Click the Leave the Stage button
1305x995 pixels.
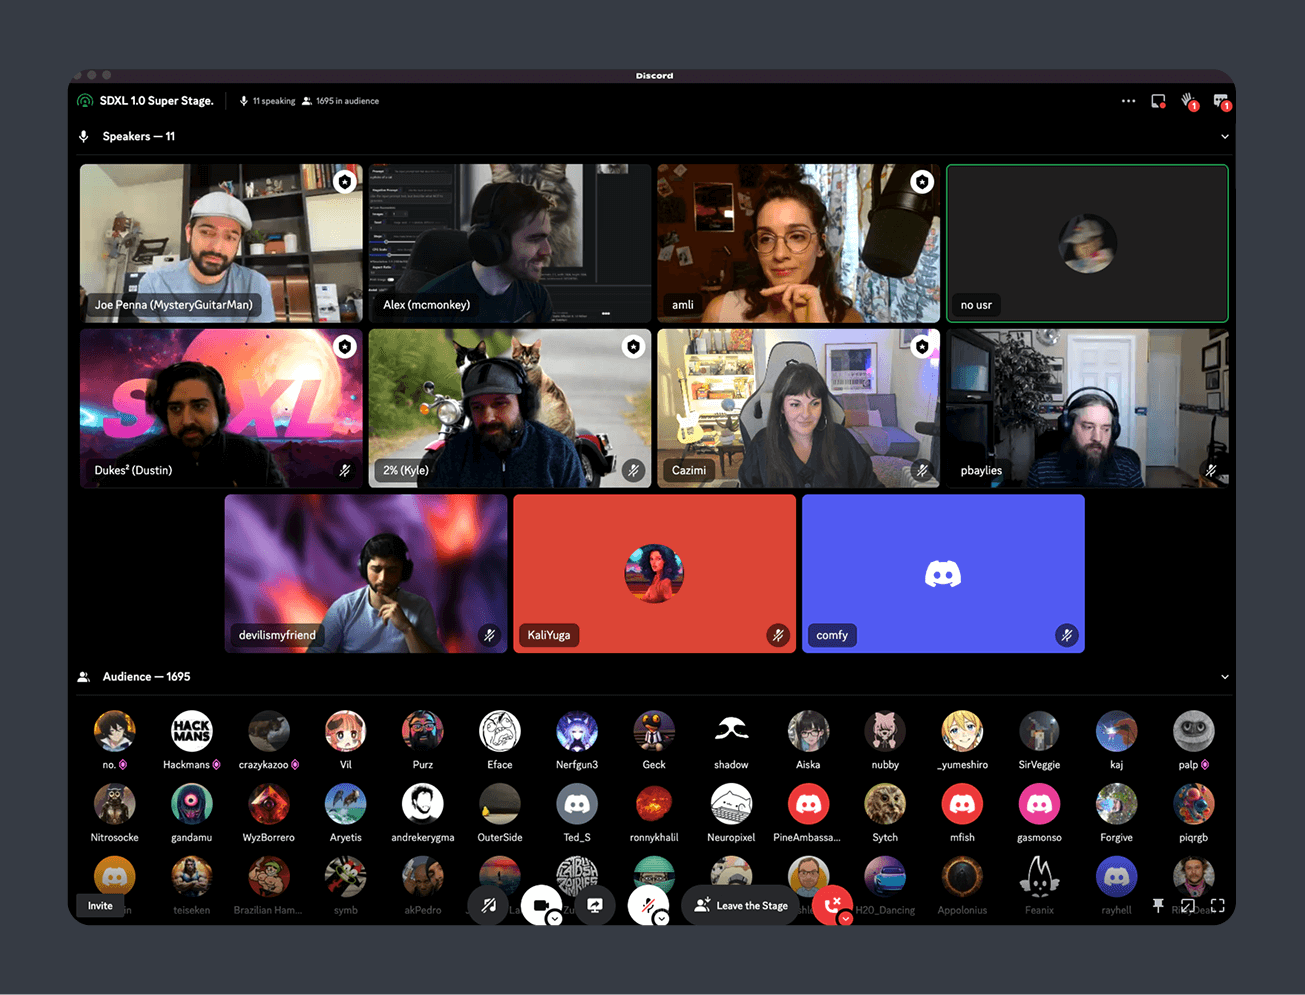coord(740,905)
